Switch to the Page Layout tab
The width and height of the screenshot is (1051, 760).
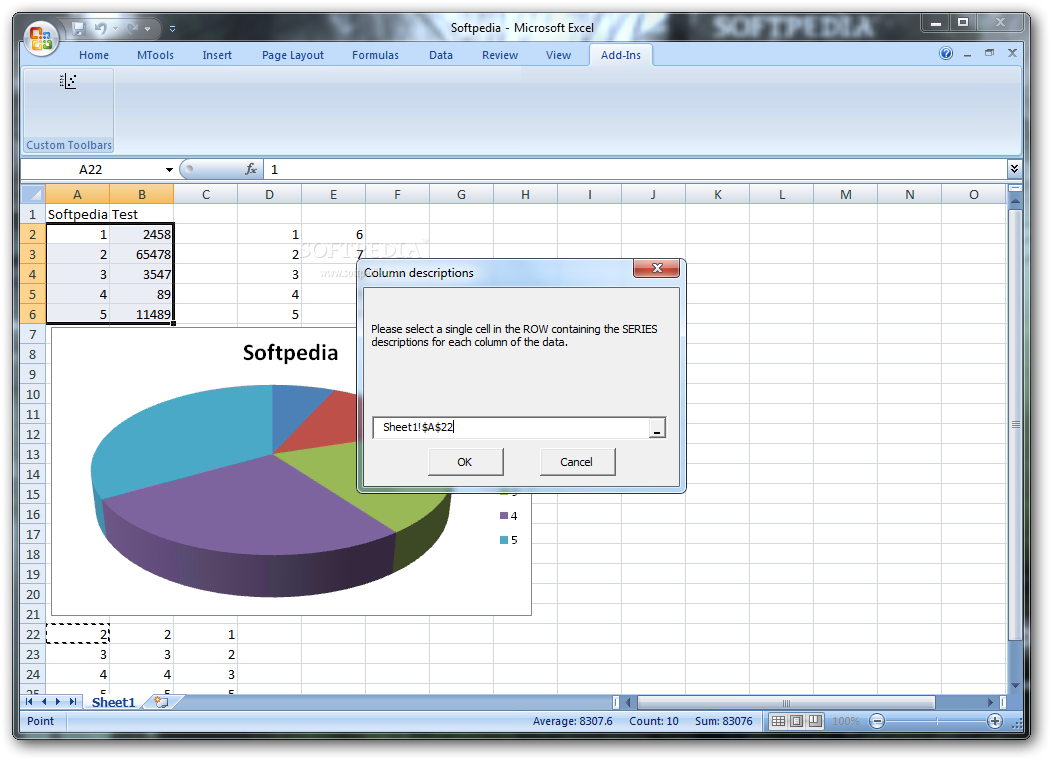coord(293,55)
